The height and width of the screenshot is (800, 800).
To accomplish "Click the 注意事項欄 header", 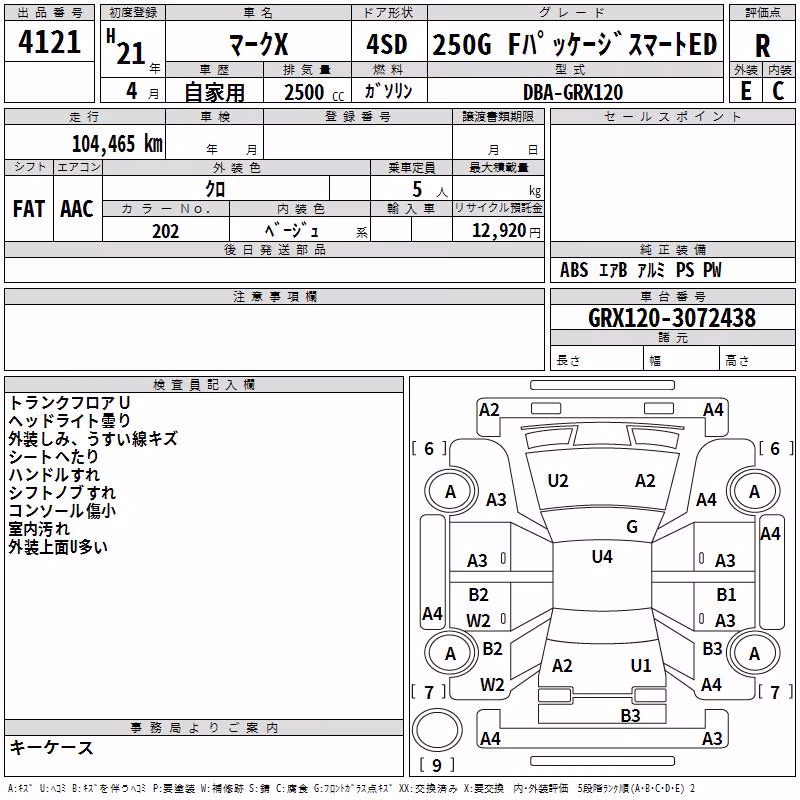I will [x=274, y=296].
